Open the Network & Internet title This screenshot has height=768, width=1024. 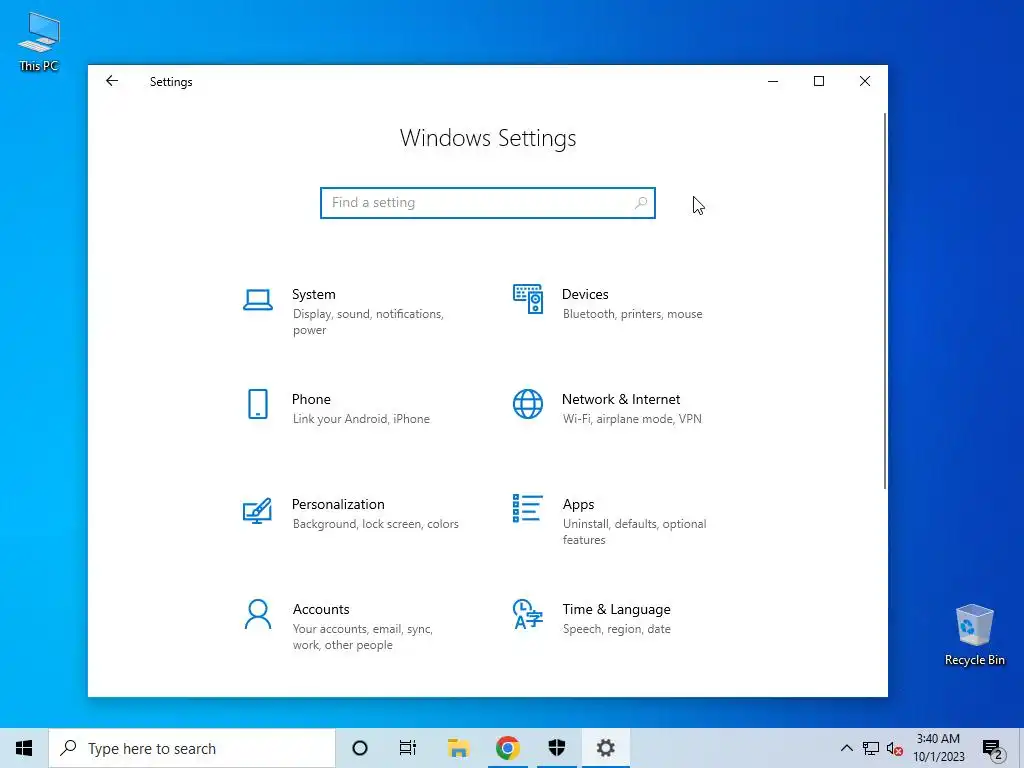click(621, 399)
